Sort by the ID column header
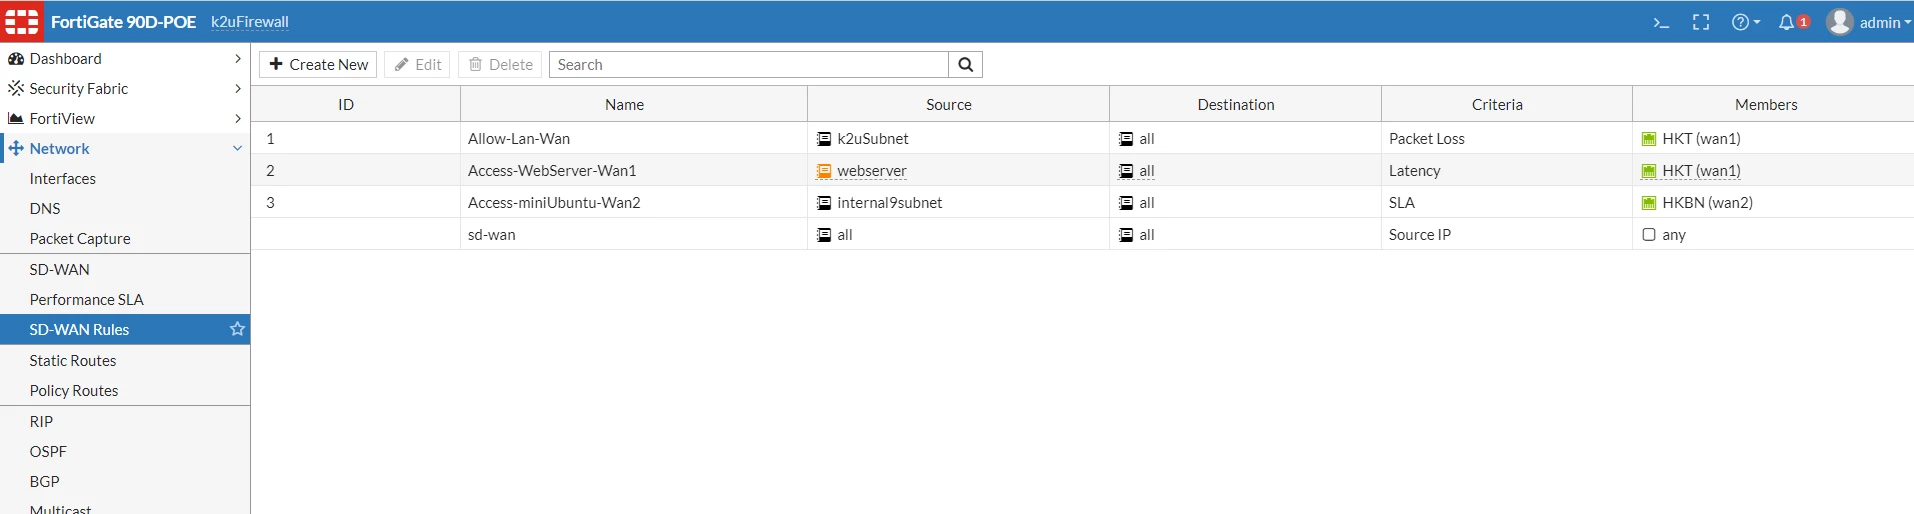 tap(346, 104)
